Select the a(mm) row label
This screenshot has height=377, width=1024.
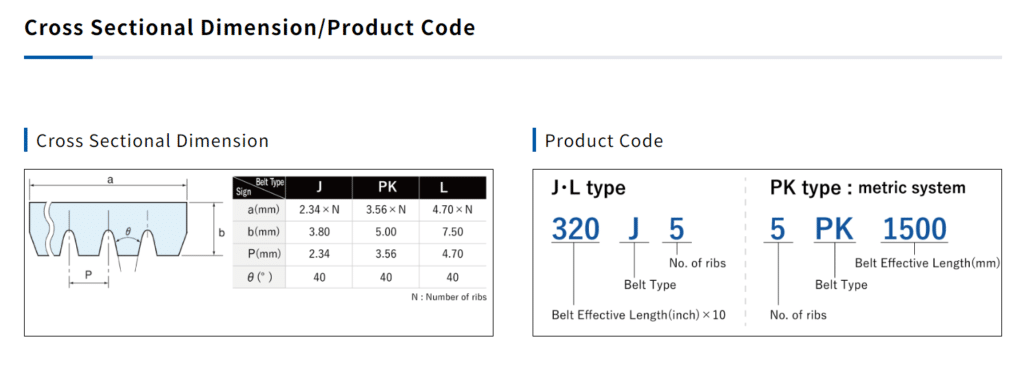tap(259, 210)
